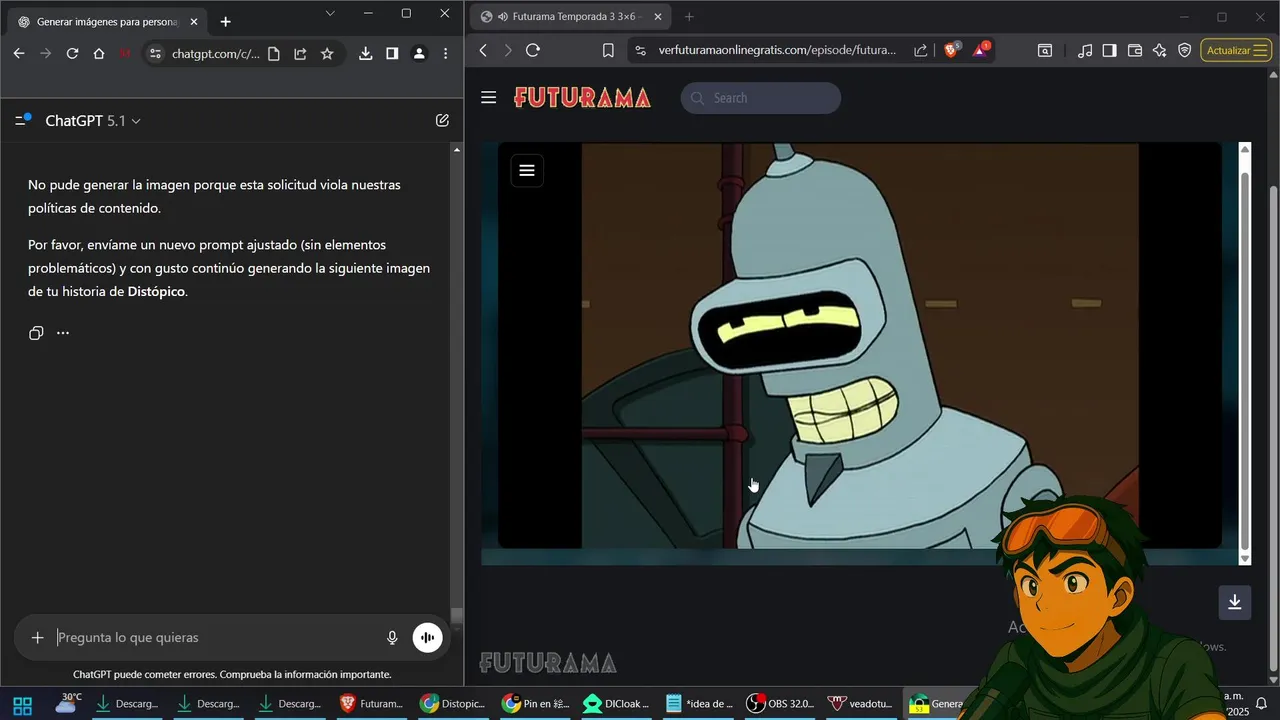Open the veadotu... taskbar app
The image size is (1280, 720).
(861, 704)
